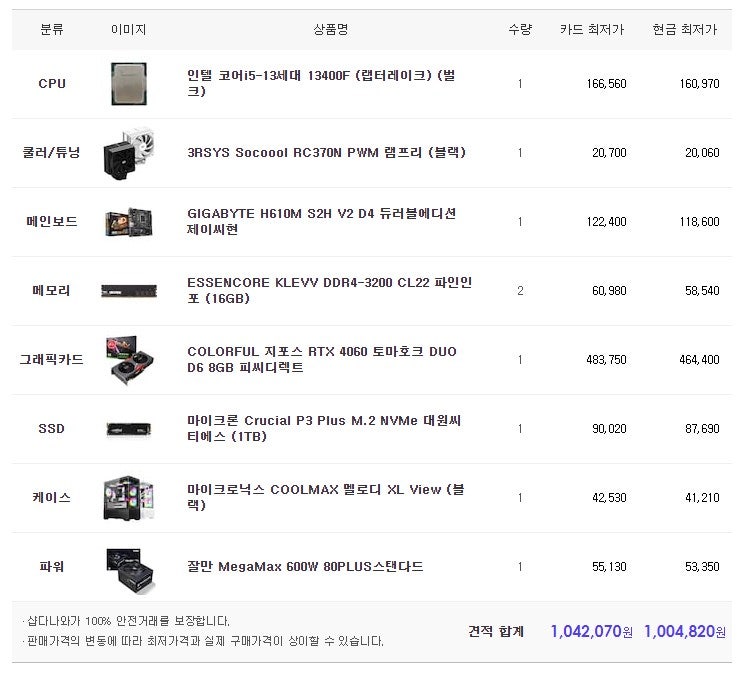Open the GIGABYTE H610M motherboard image

(x=128, y=222)
